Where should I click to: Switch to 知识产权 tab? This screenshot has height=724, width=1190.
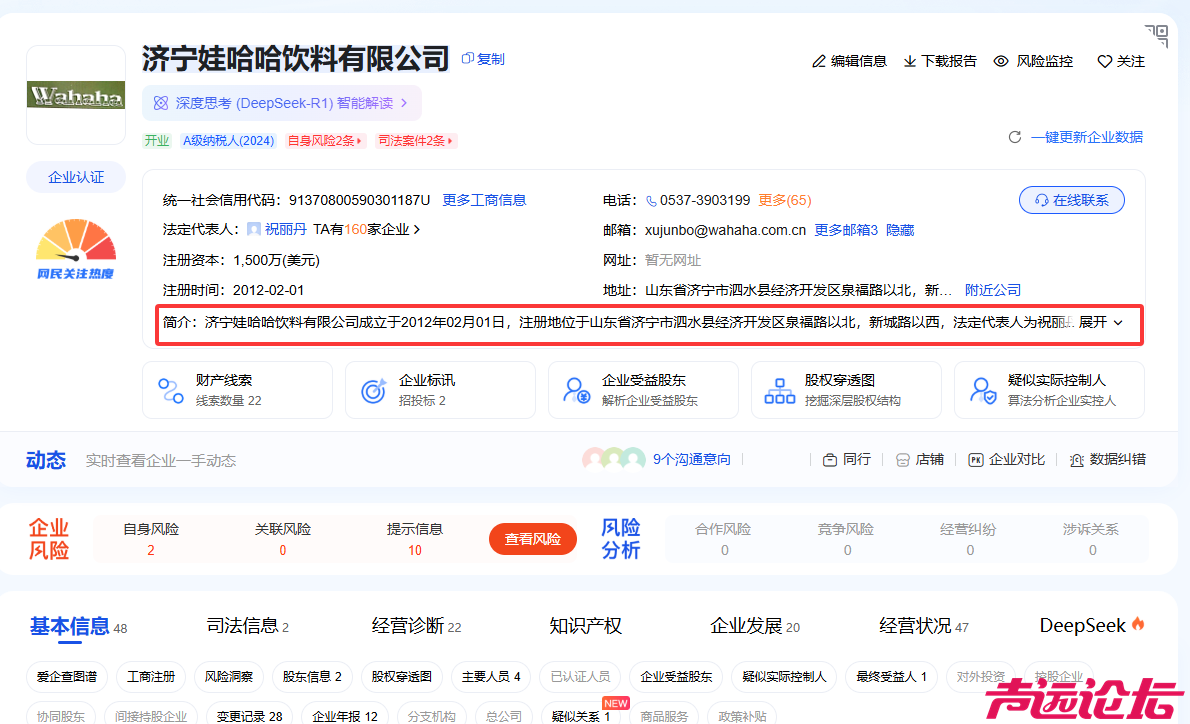pos(585,626)
